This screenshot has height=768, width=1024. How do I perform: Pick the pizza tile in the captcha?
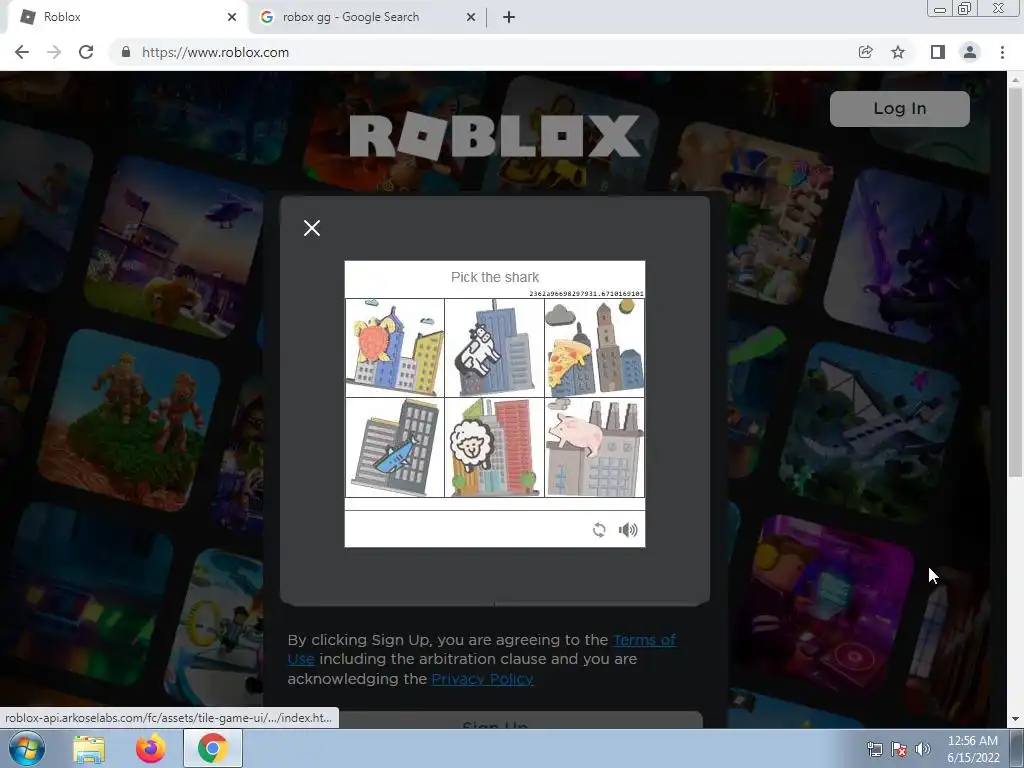point(594,348)
